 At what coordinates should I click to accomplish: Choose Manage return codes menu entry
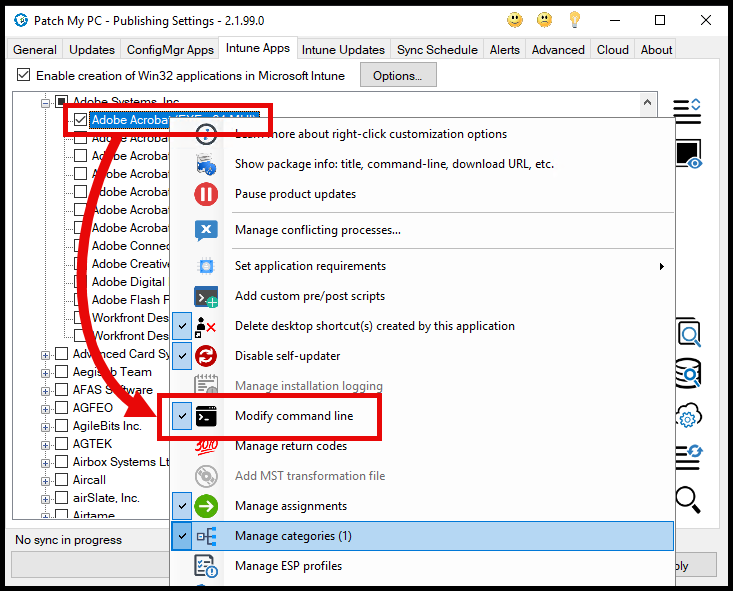[423, 446]
